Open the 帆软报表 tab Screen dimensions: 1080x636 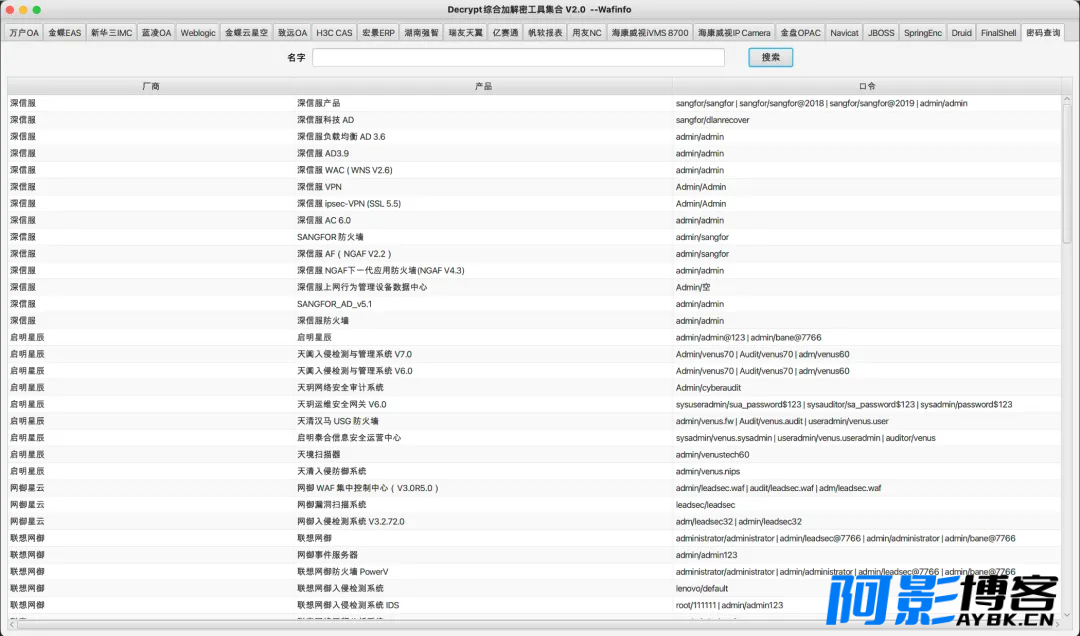[x=545, y=32]
